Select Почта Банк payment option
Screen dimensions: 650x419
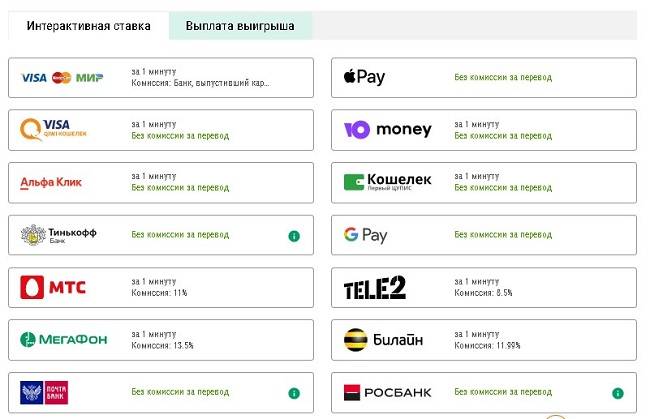pos(161,392)
